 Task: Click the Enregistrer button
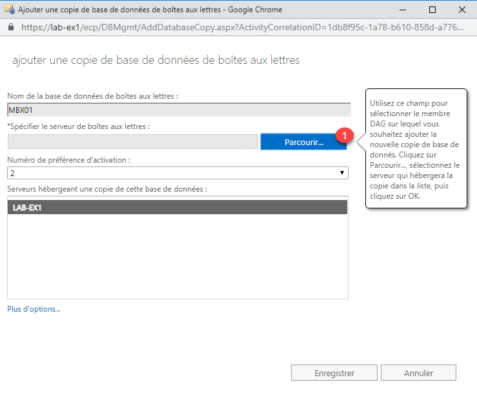tap(334, 373)
